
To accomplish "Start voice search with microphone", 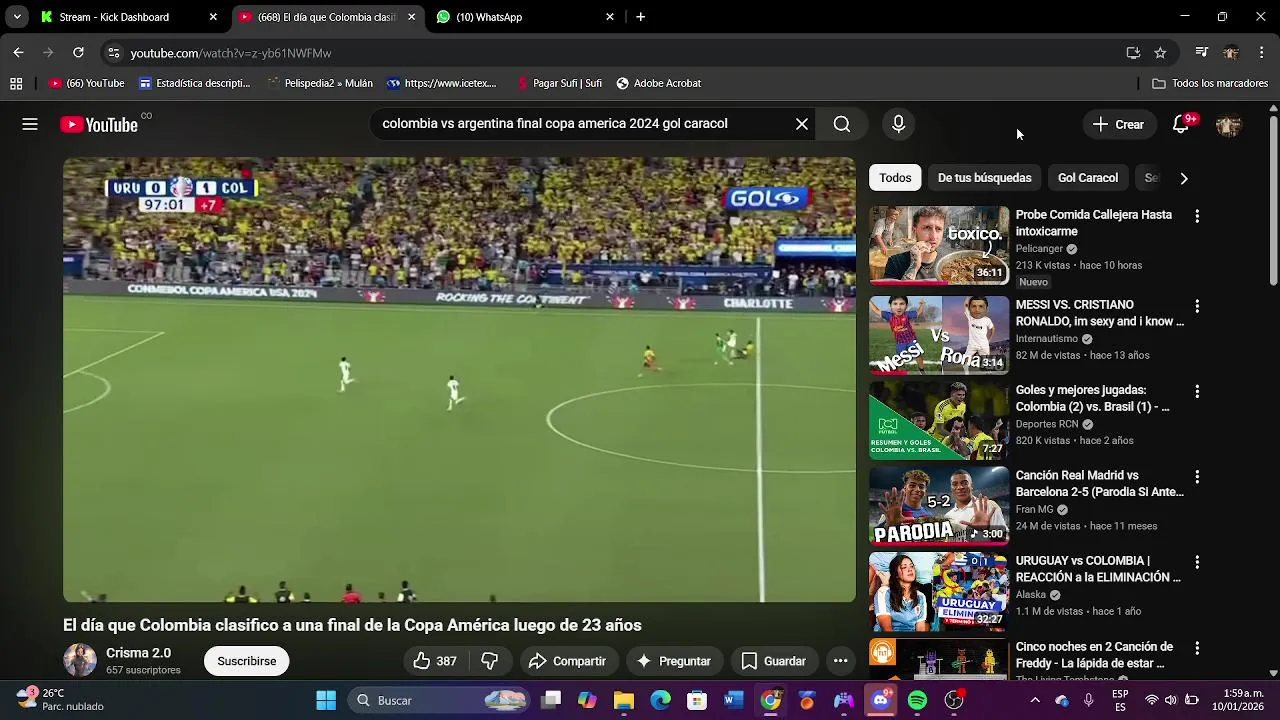I will 898,124.
